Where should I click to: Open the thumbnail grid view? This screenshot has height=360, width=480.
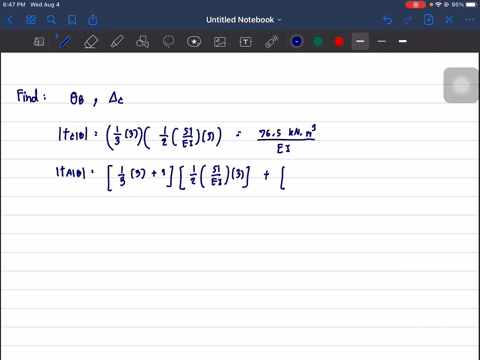[x=31, y=20]
